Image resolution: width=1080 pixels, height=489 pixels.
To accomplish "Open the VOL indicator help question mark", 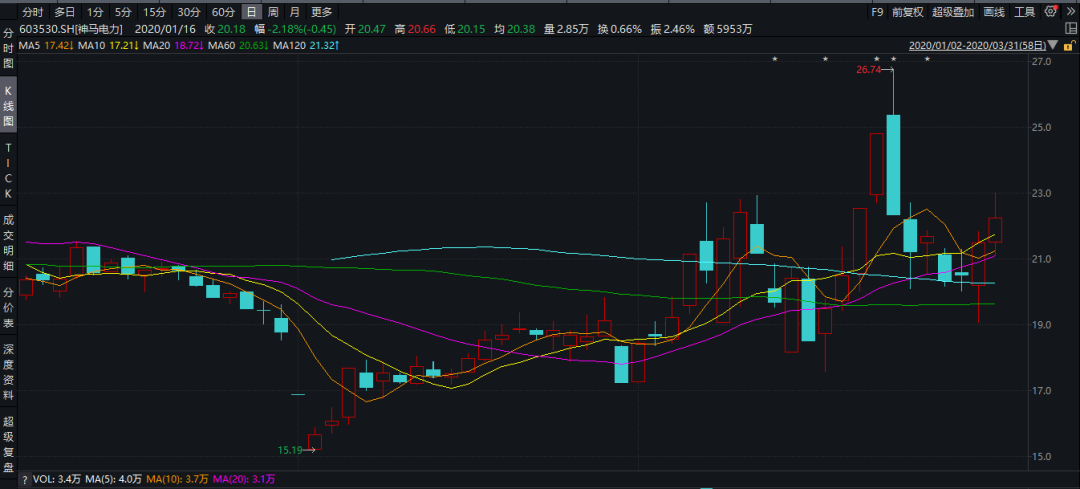I will [x=9, y=480].
